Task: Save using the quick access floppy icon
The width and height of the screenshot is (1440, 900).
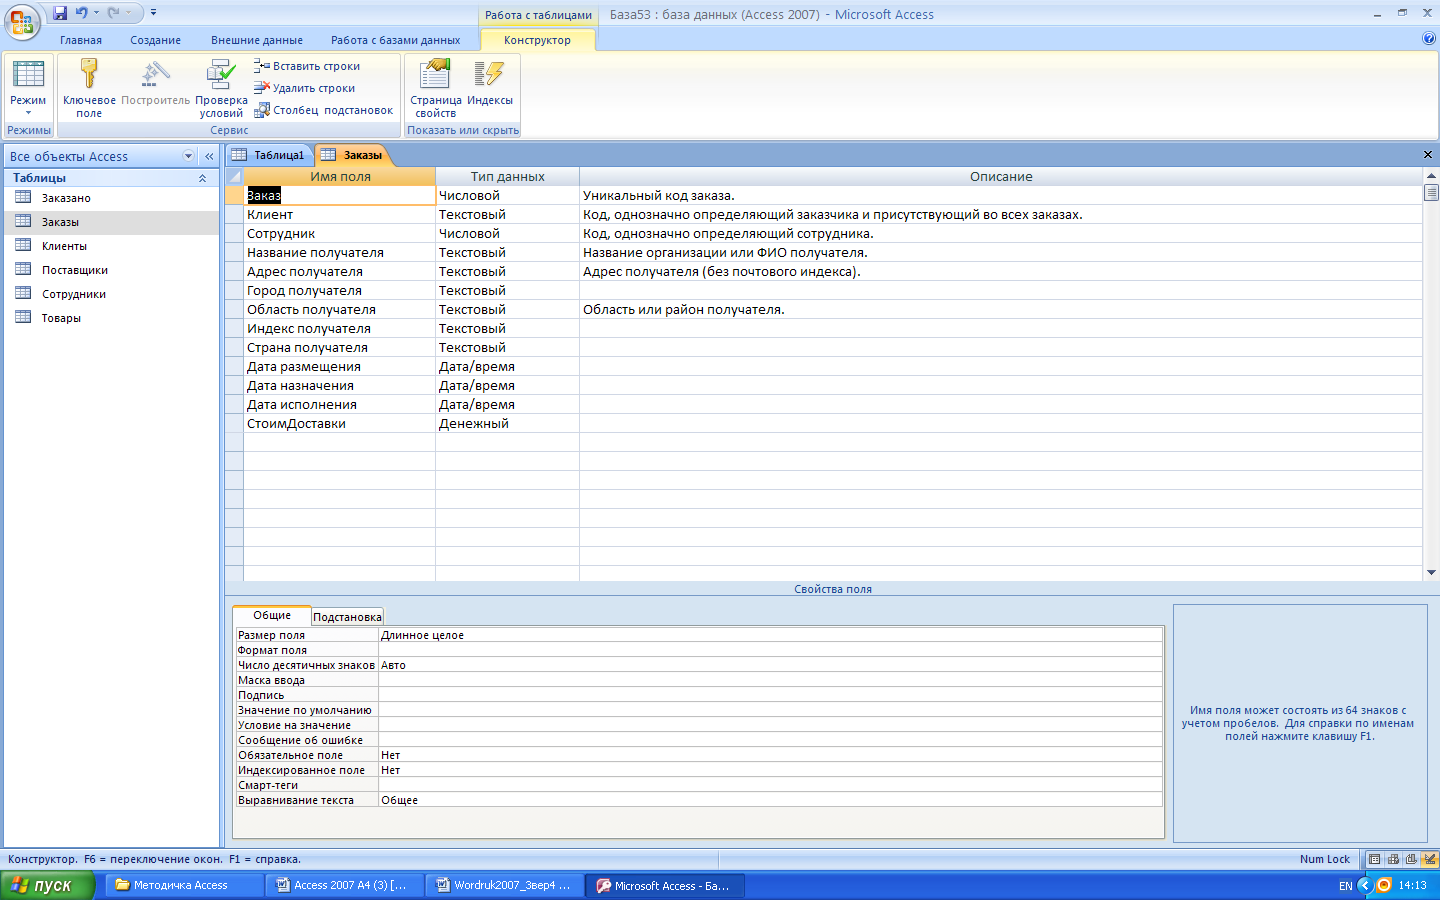Action: 60,13
